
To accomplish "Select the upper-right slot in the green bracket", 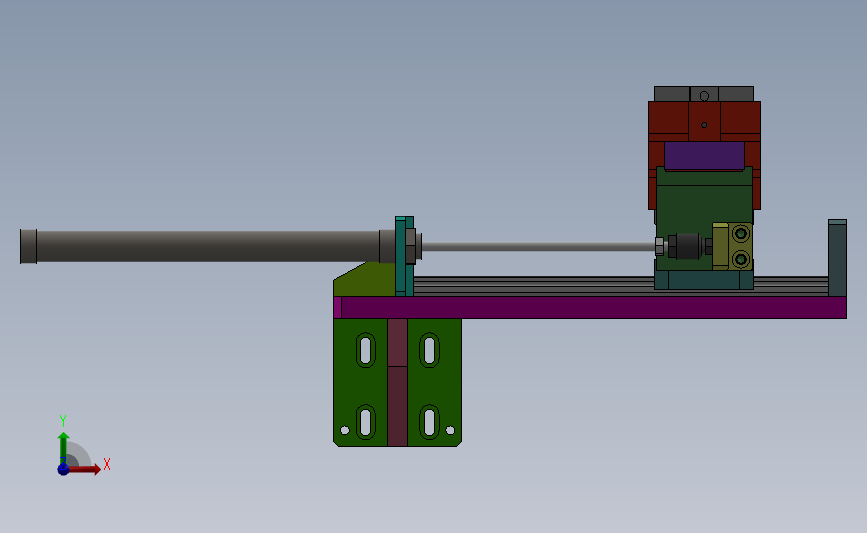I will (430, 349).
